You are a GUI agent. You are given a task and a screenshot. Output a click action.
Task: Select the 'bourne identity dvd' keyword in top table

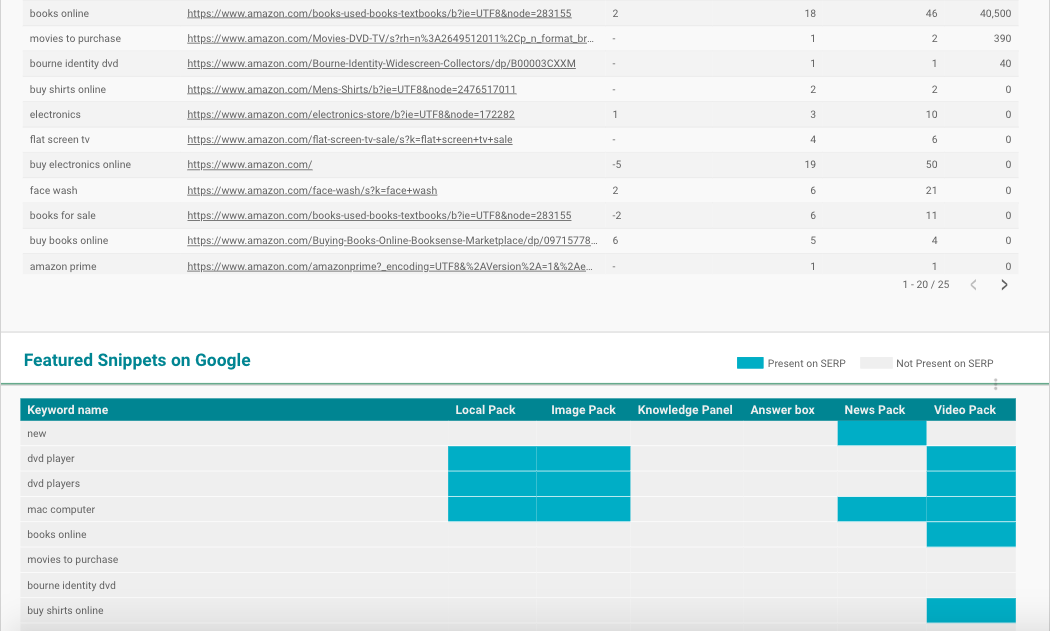pos(74,64)
